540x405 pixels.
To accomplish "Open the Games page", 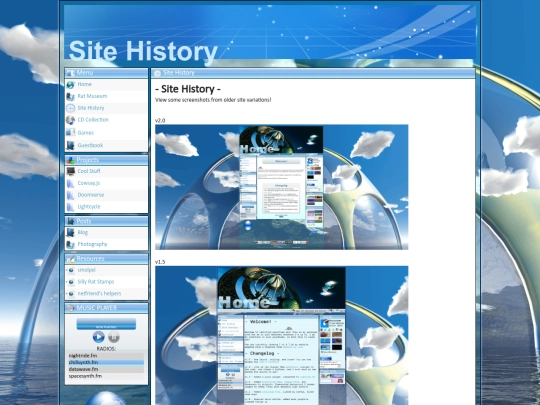I will click(85, 133).
